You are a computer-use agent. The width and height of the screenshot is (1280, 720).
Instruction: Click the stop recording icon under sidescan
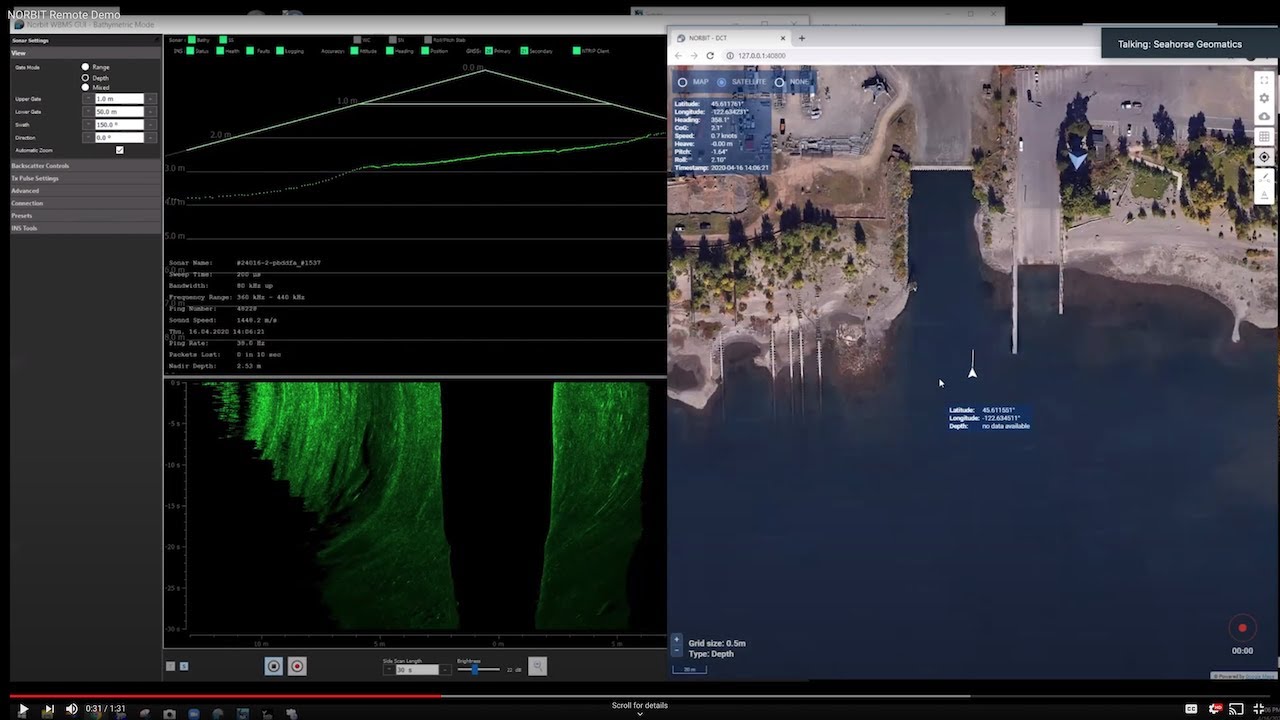tap(273, 666)
